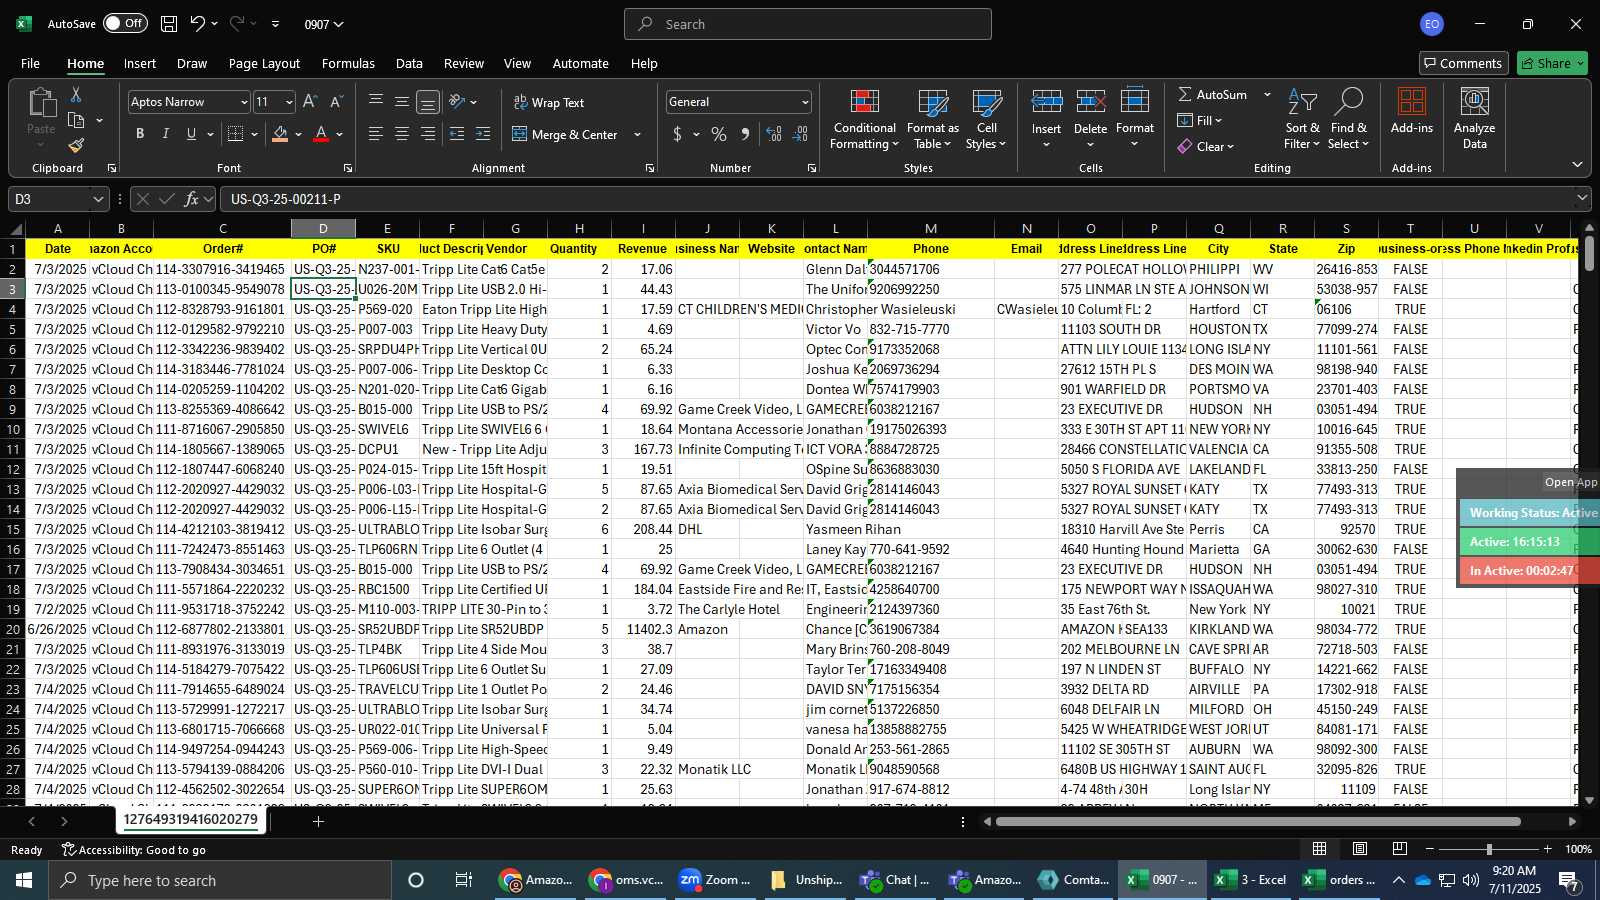Toggle Wrap Text
1600x900 pixels.
coord(548,102)
